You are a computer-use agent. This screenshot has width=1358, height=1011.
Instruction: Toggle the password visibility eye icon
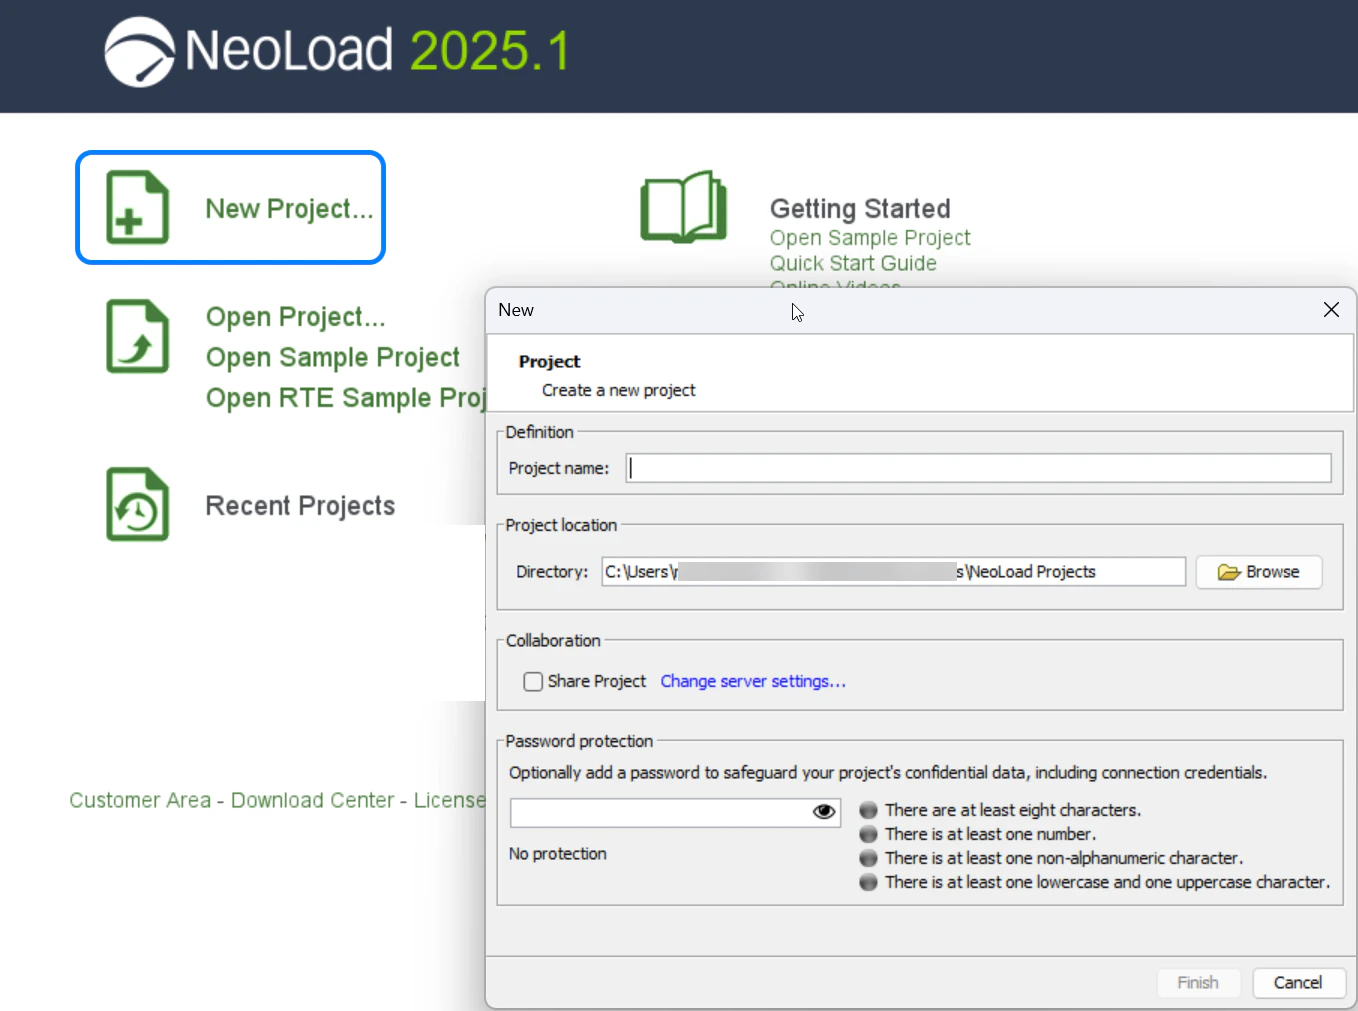824,811
